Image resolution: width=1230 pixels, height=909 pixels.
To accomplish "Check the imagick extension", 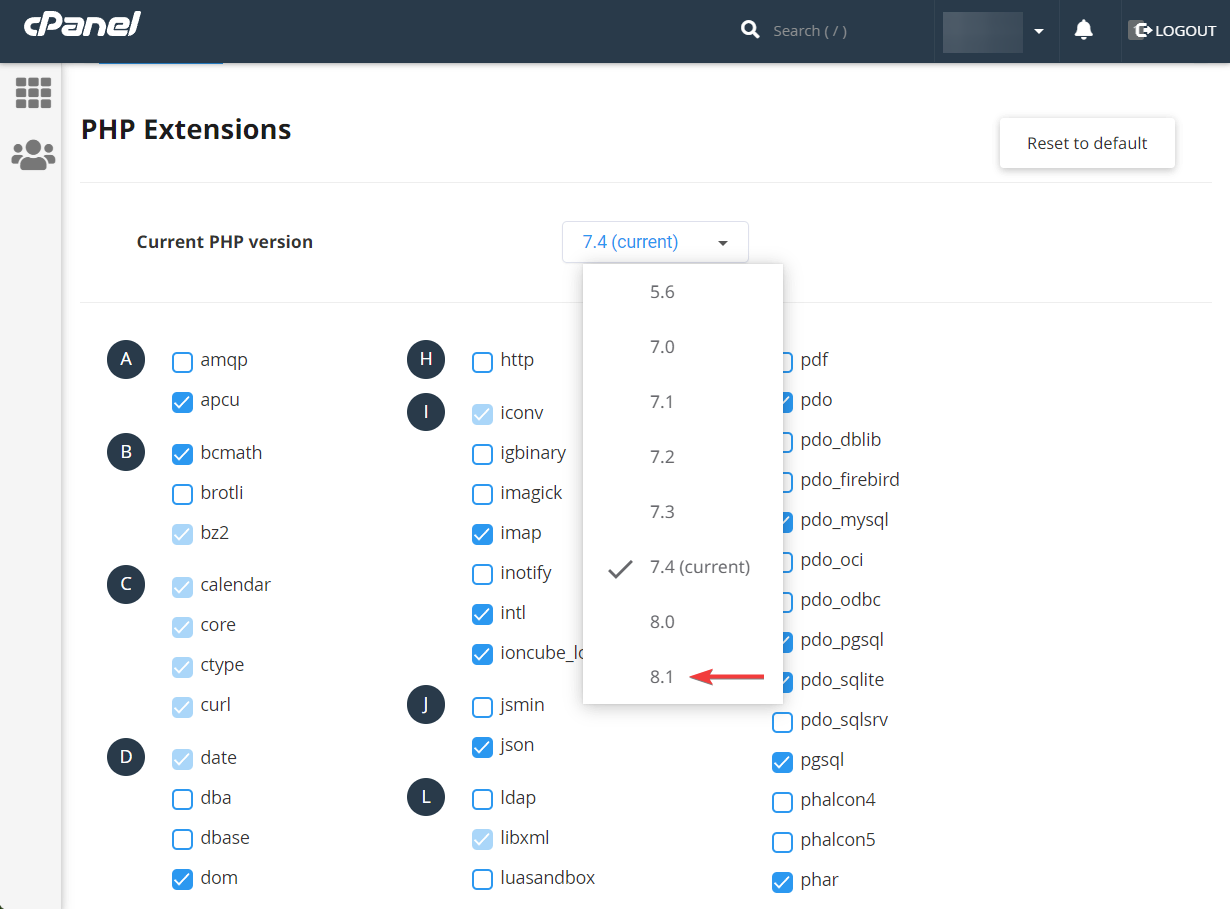I will (x=482, y=495).
